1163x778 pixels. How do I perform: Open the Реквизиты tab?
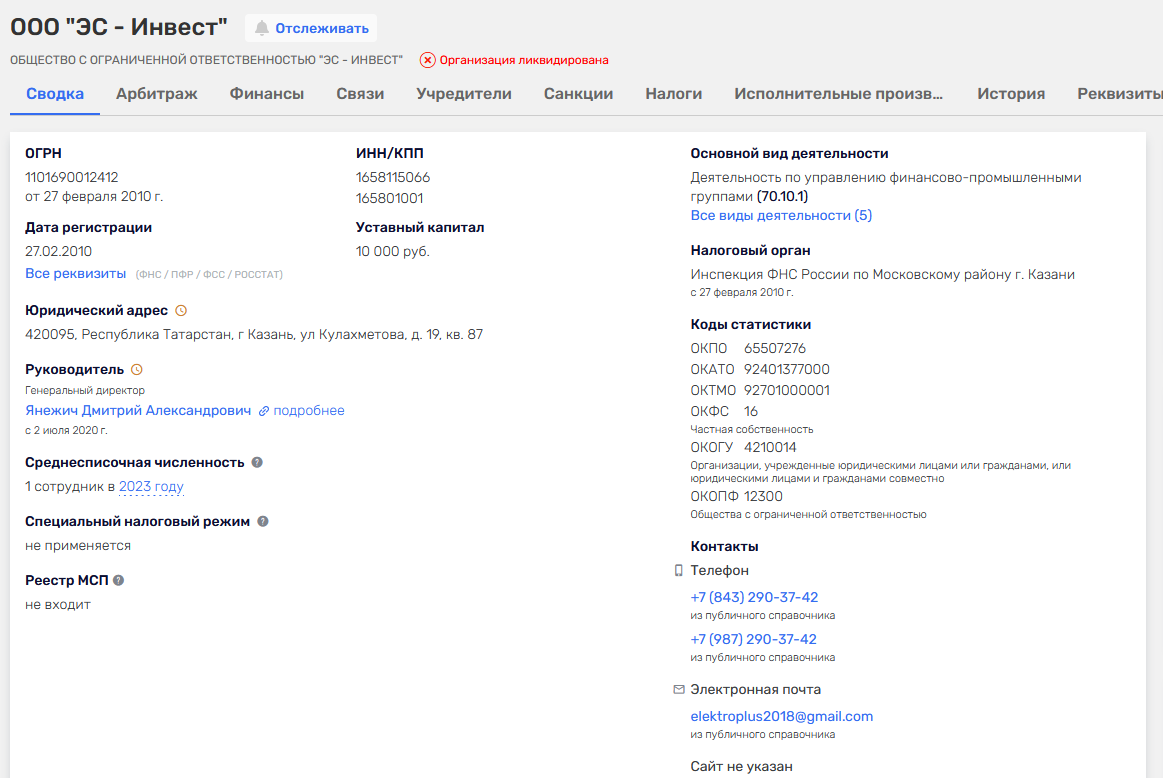pos(1119,94)
